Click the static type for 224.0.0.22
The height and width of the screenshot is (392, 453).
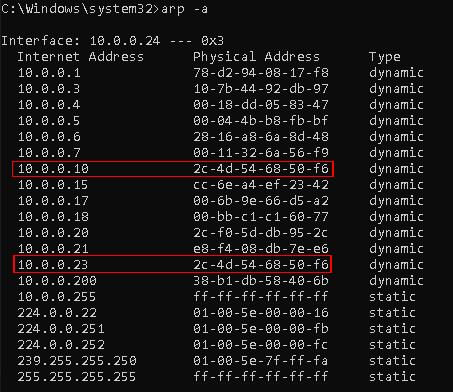click(x=392, y=313)
